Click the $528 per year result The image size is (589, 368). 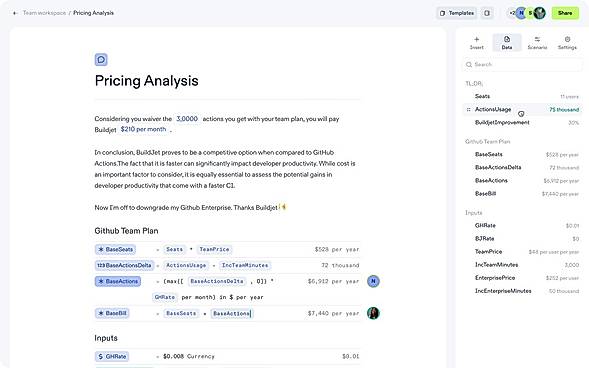pos(337,249)
